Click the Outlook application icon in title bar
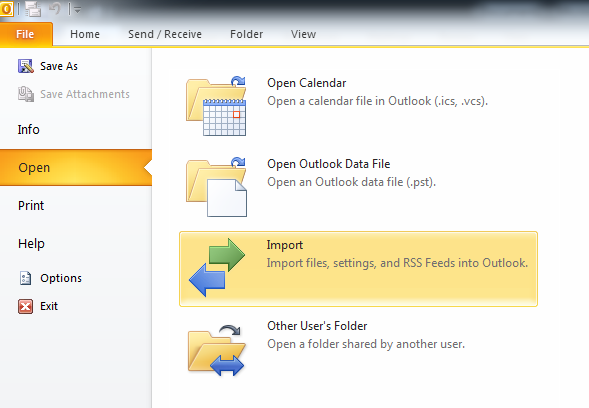 click(6, 8)
